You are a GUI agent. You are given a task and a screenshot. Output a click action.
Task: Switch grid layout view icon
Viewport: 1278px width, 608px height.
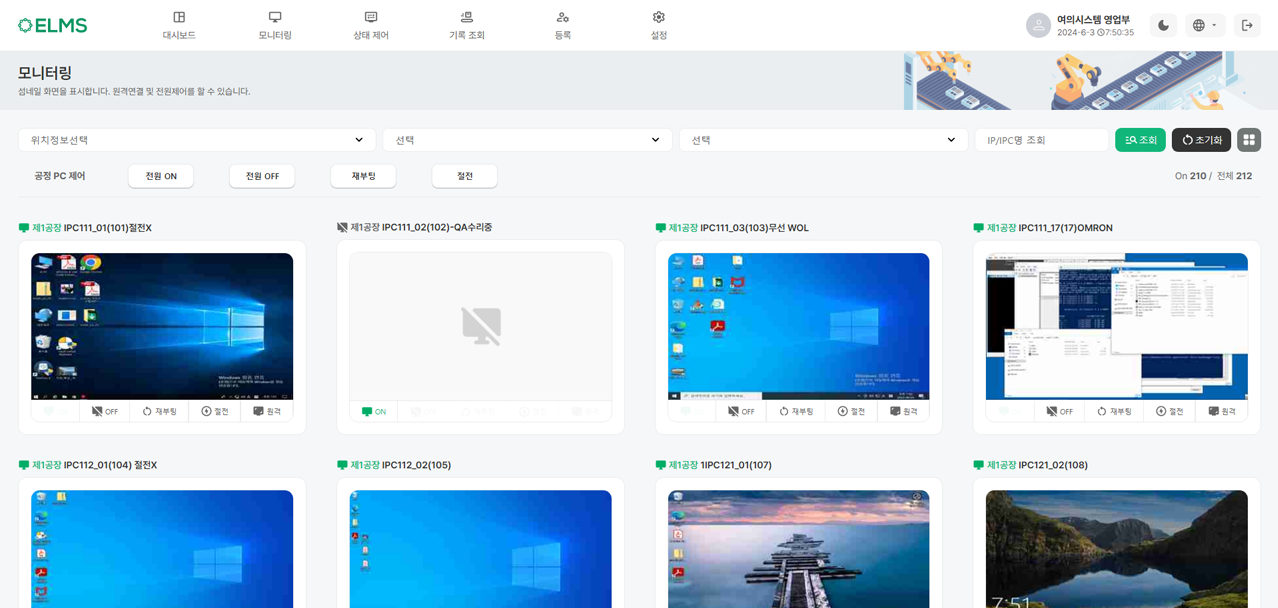pyautogui.click(x=1249, y=140)
